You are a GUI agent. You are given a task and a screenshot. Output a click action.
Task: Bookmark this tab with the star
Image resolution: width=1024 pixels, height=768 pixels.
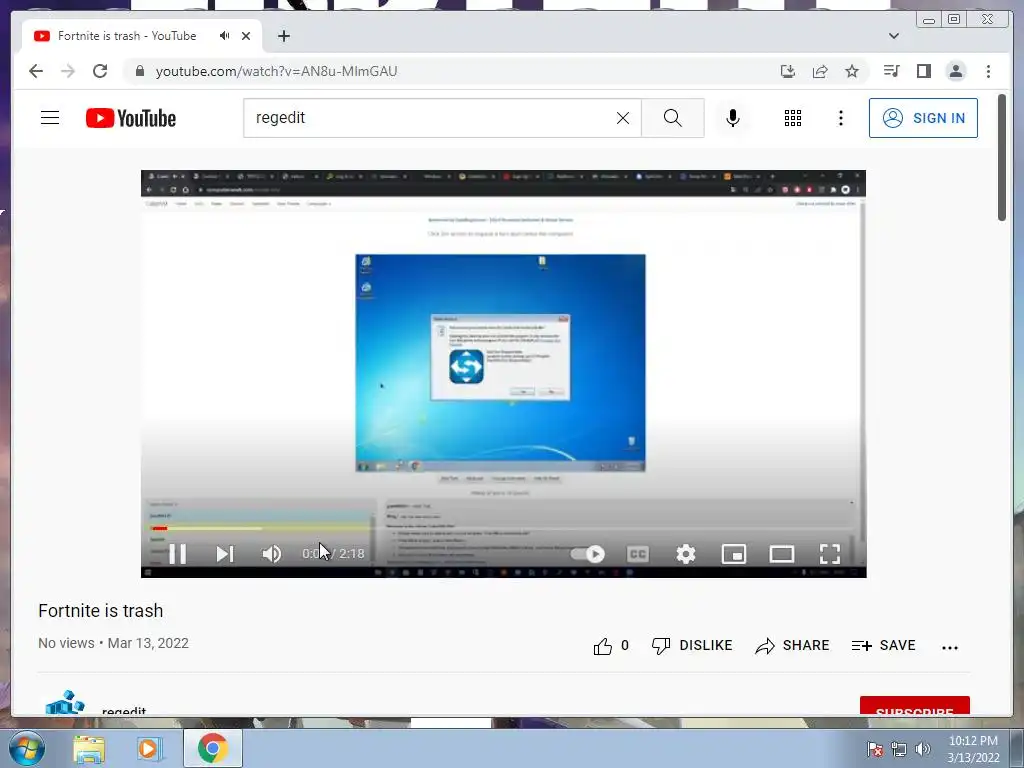click(852, 71)
